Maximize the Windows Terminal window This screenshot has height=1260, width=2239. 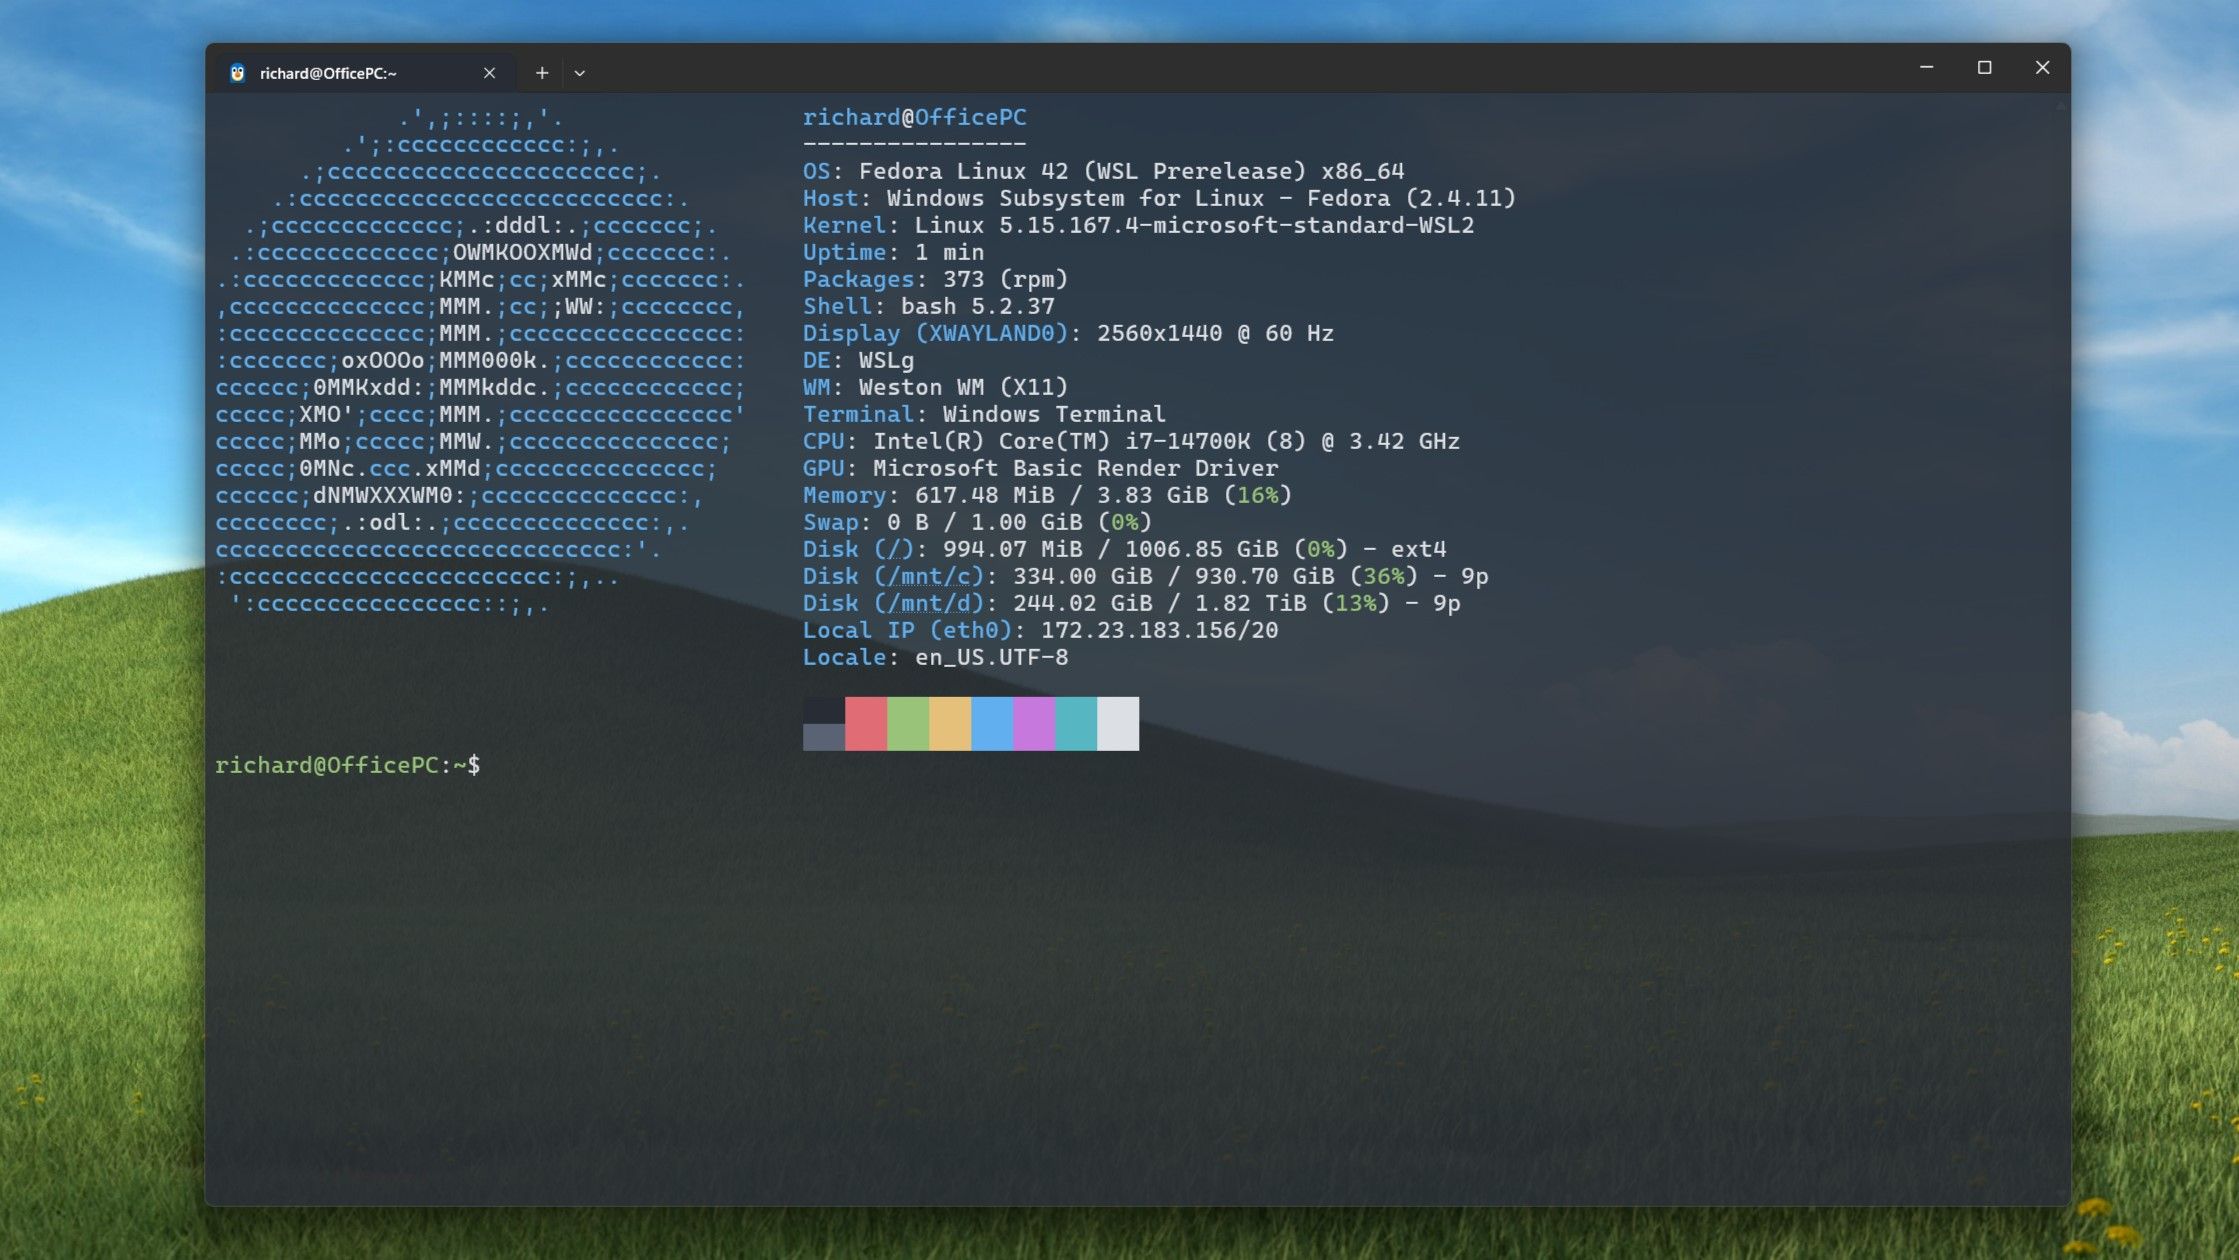coord(1984,67)
